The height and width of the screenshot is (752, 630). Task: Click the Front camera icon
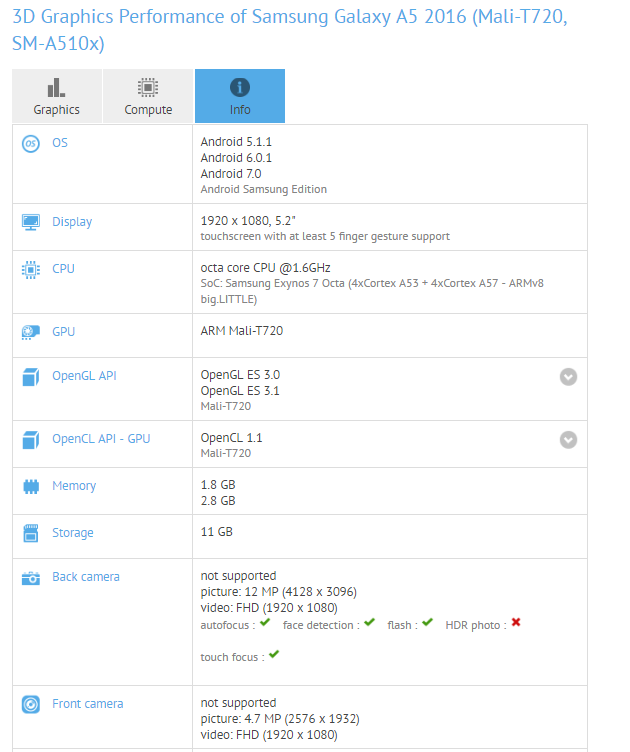pos(31,704)
